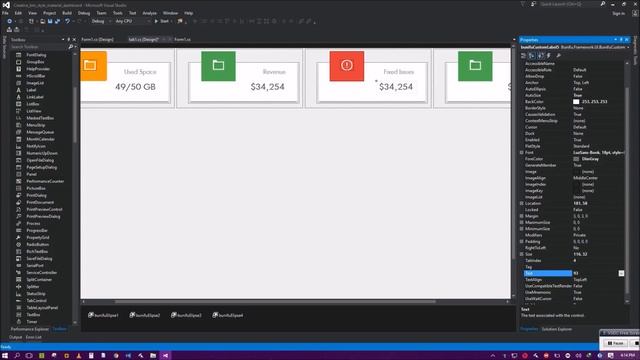Select the MaskedTextBox toolbox item
This screenshot has height=360, width=640.
pyautogui.click(x=40, y=118)
